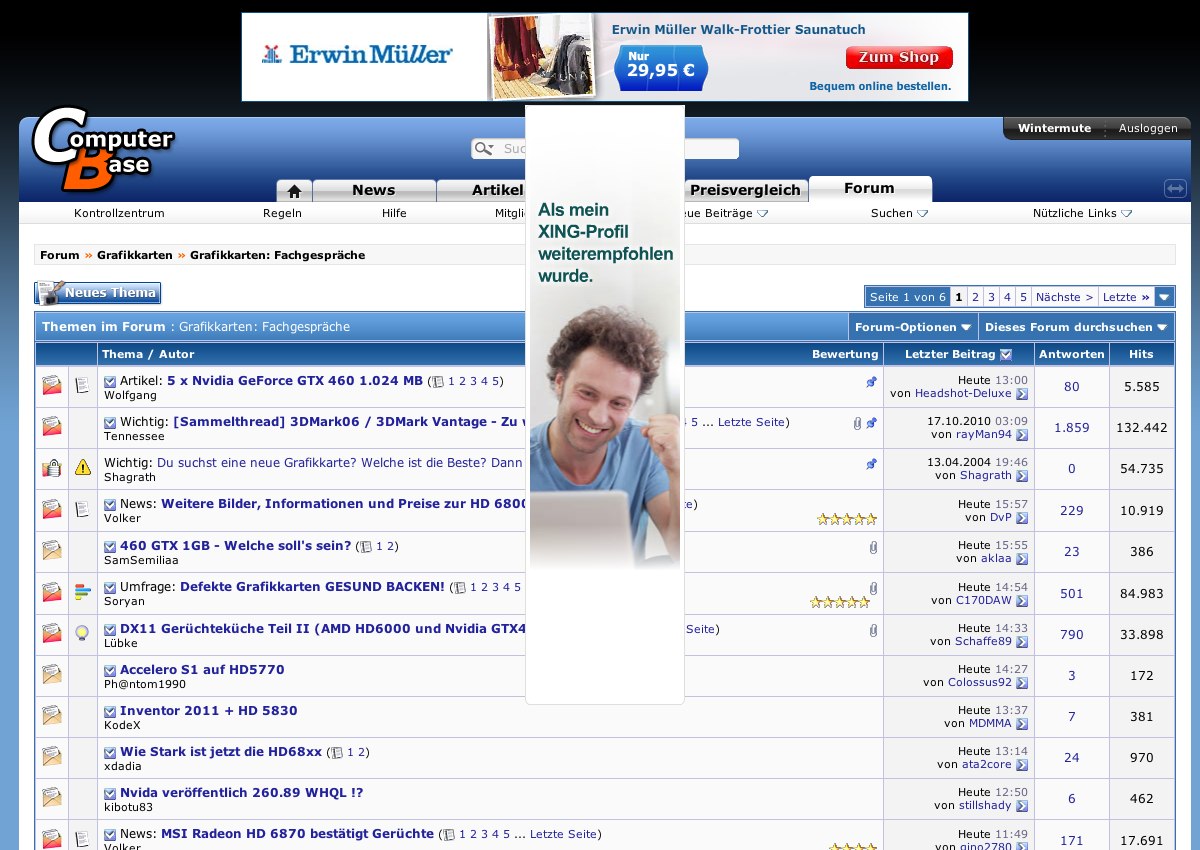The width and height of the screenshot is (1200, 850).
Task: Sort by Antworten column header
Action: click(x=1072, y=354)
